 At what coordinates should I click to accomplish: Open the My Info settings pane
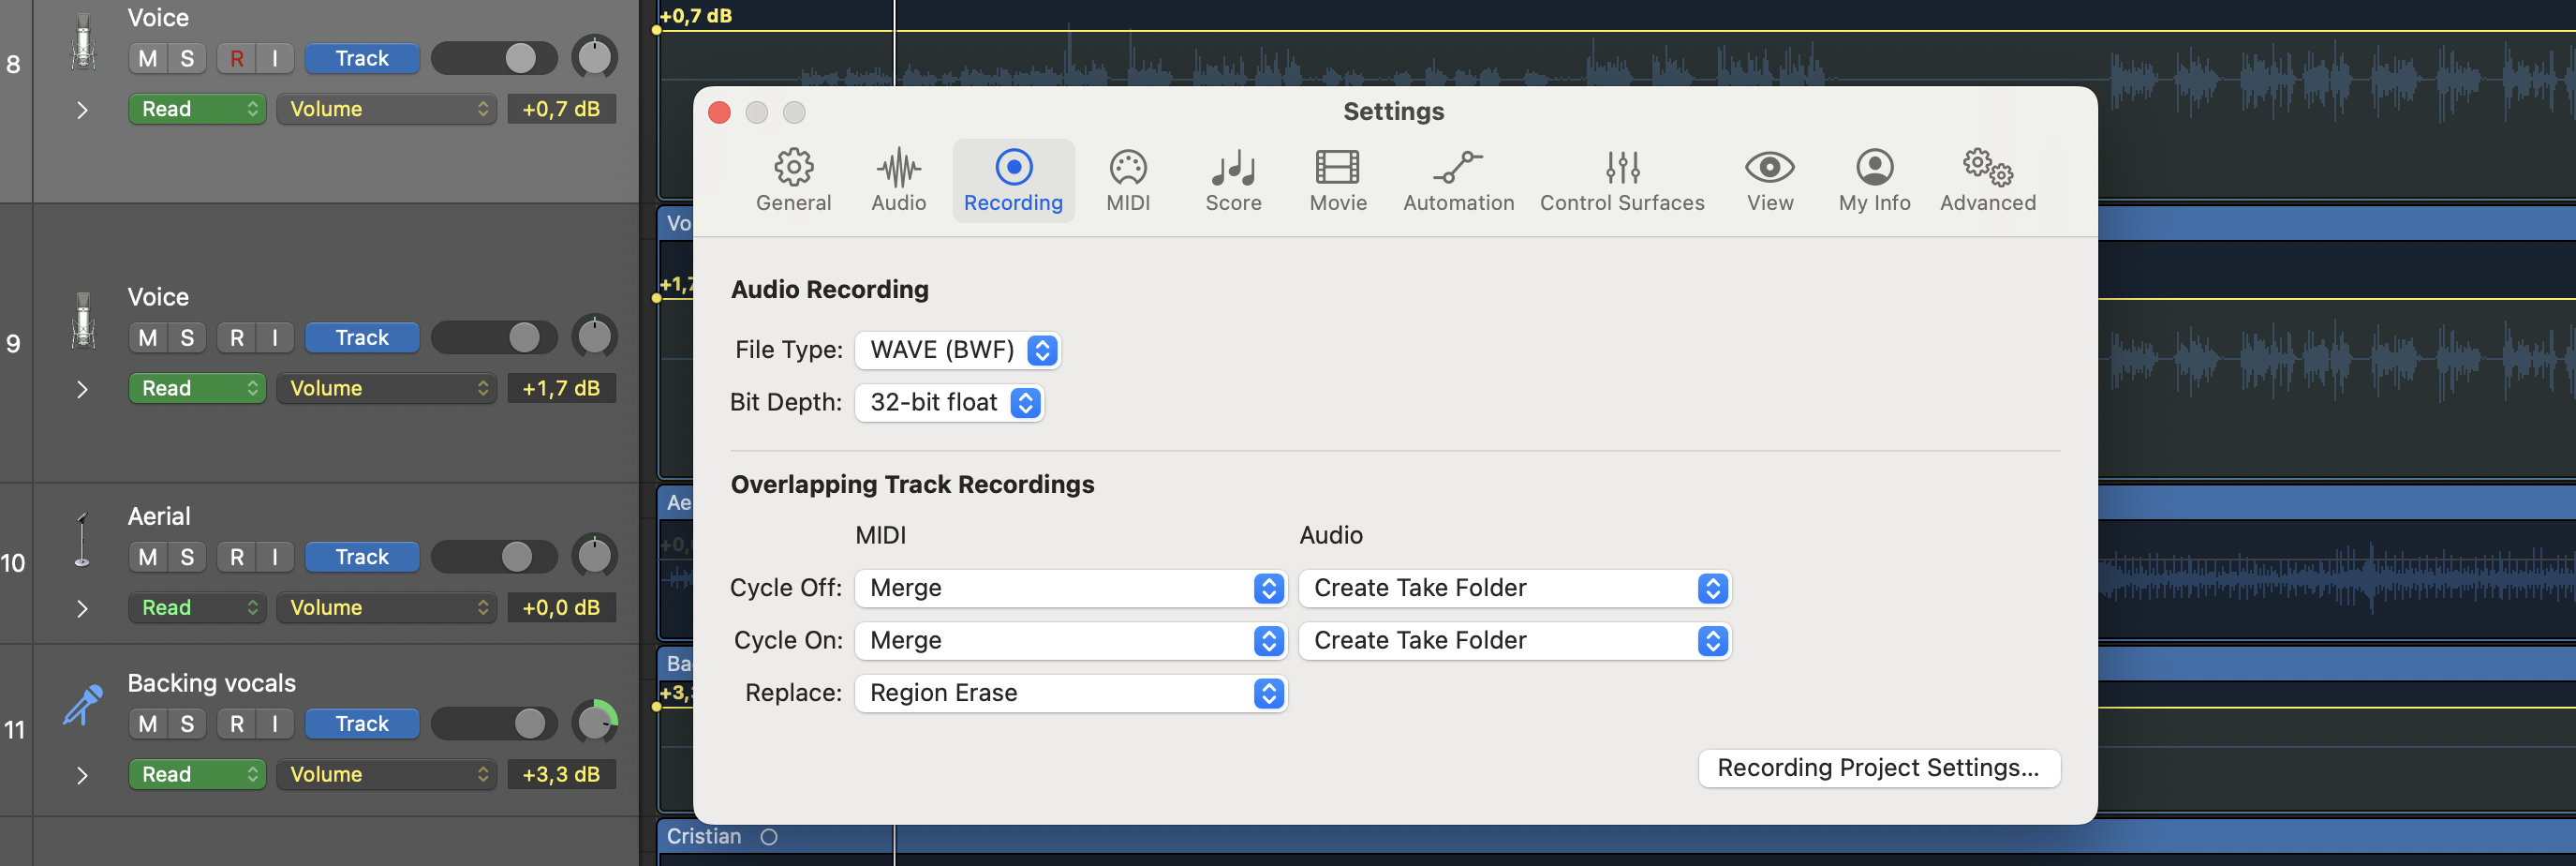click(x=1874, y=181)
